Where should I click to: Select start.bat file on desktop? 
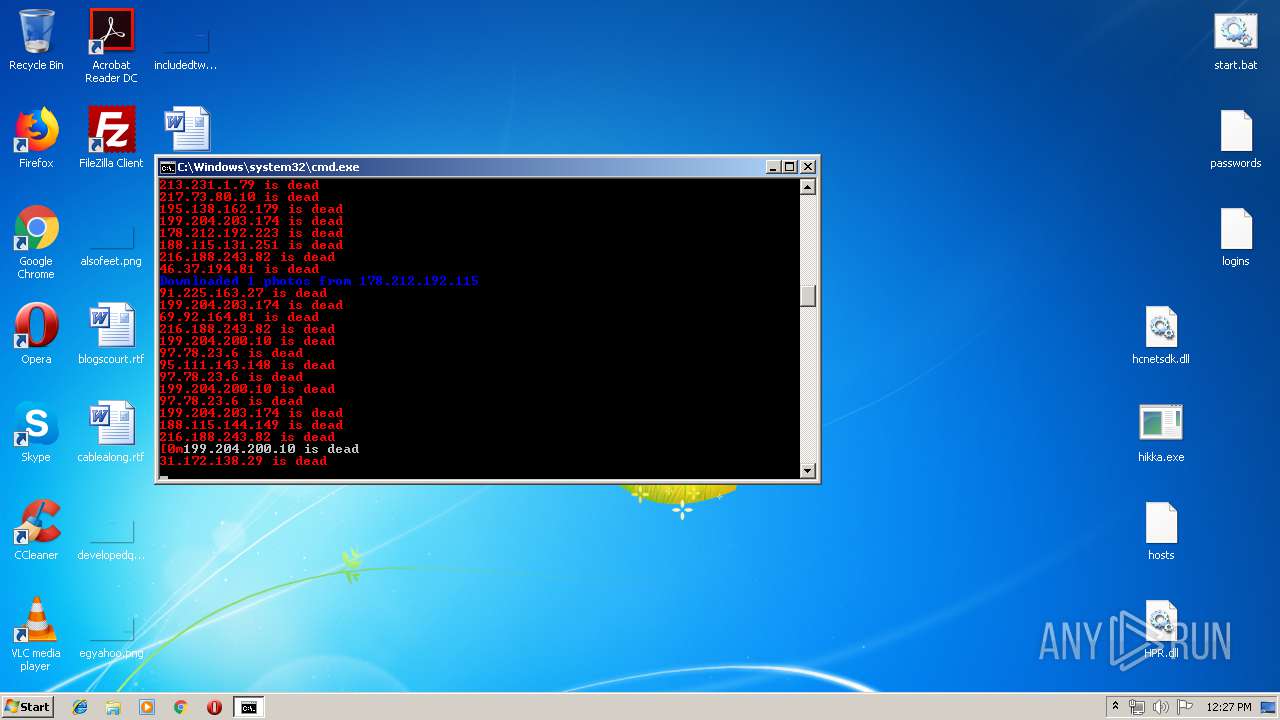pyautogui.click(x=1235, y=42)
